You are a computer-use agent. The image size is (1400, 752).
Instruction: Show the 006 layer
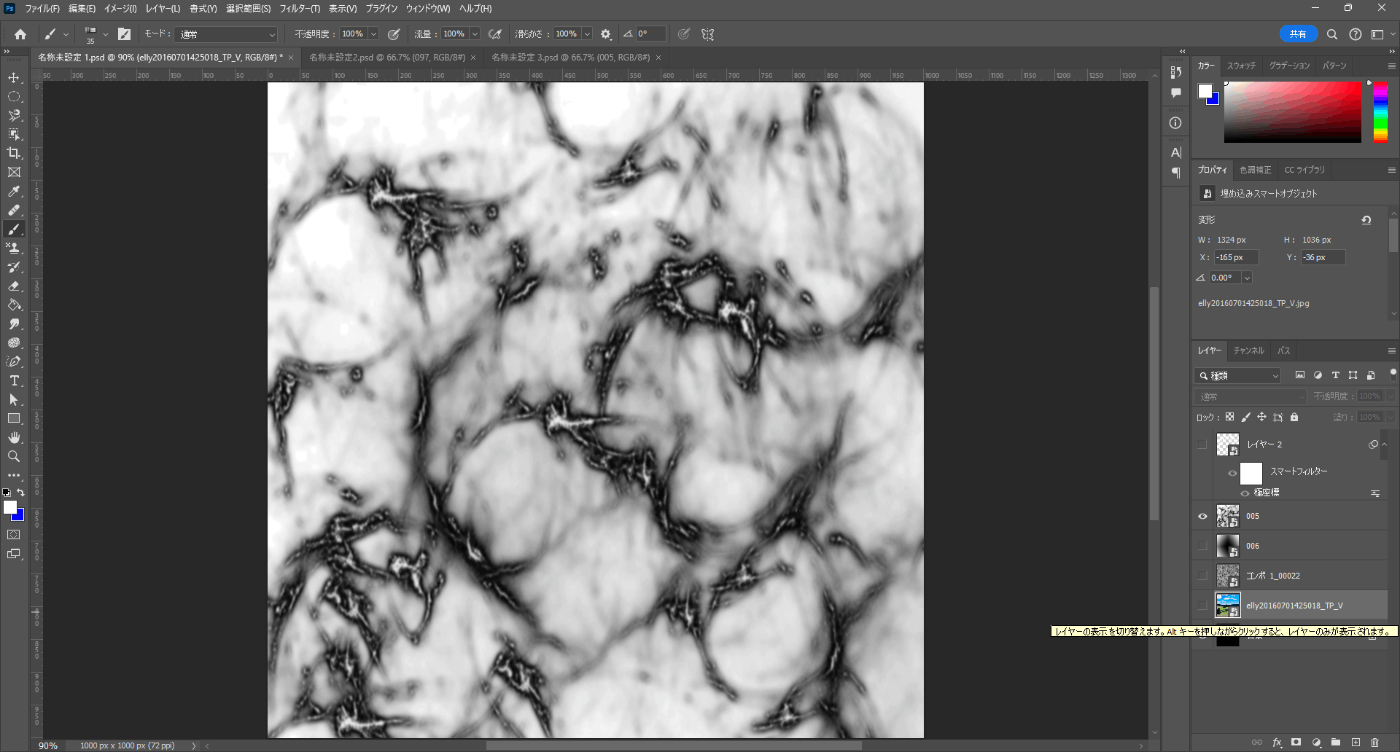(1203, 546)
